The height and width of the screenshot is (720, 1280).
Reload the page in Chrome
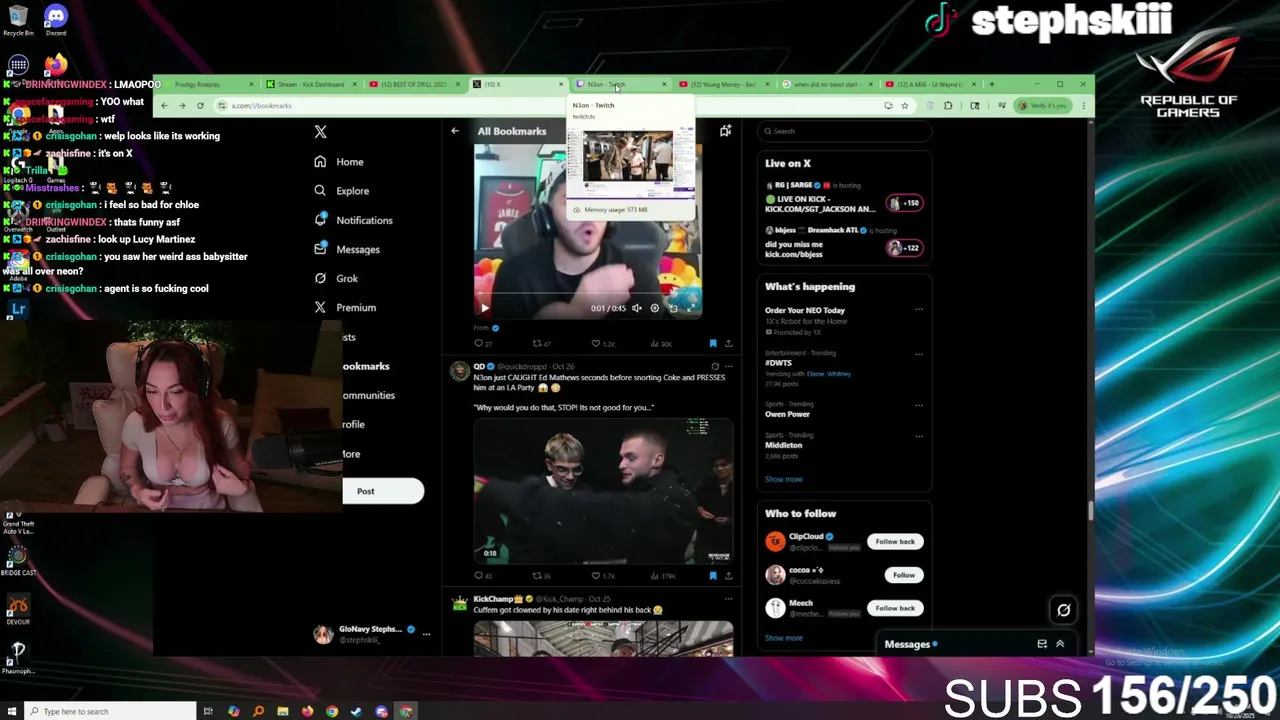(200, 105)
